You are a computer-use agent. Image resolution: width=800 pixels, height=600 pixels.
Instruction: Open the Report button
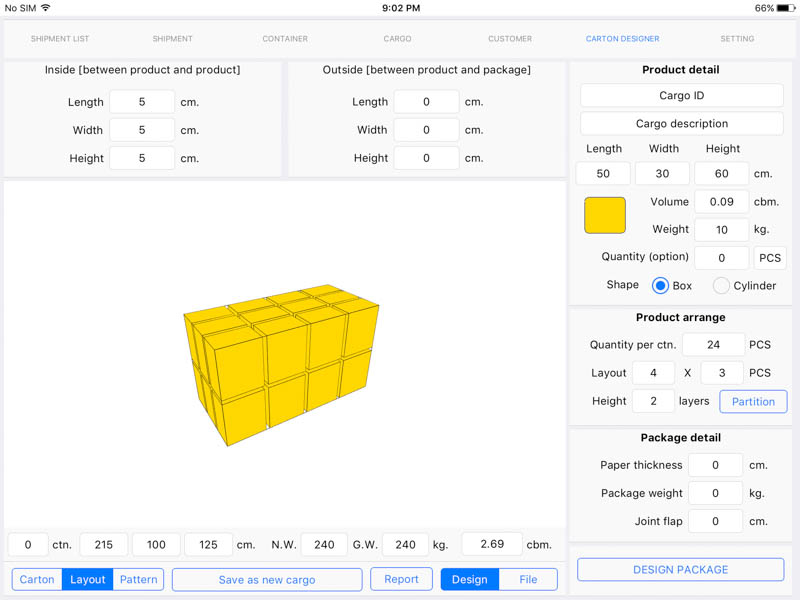pos(401,579)
